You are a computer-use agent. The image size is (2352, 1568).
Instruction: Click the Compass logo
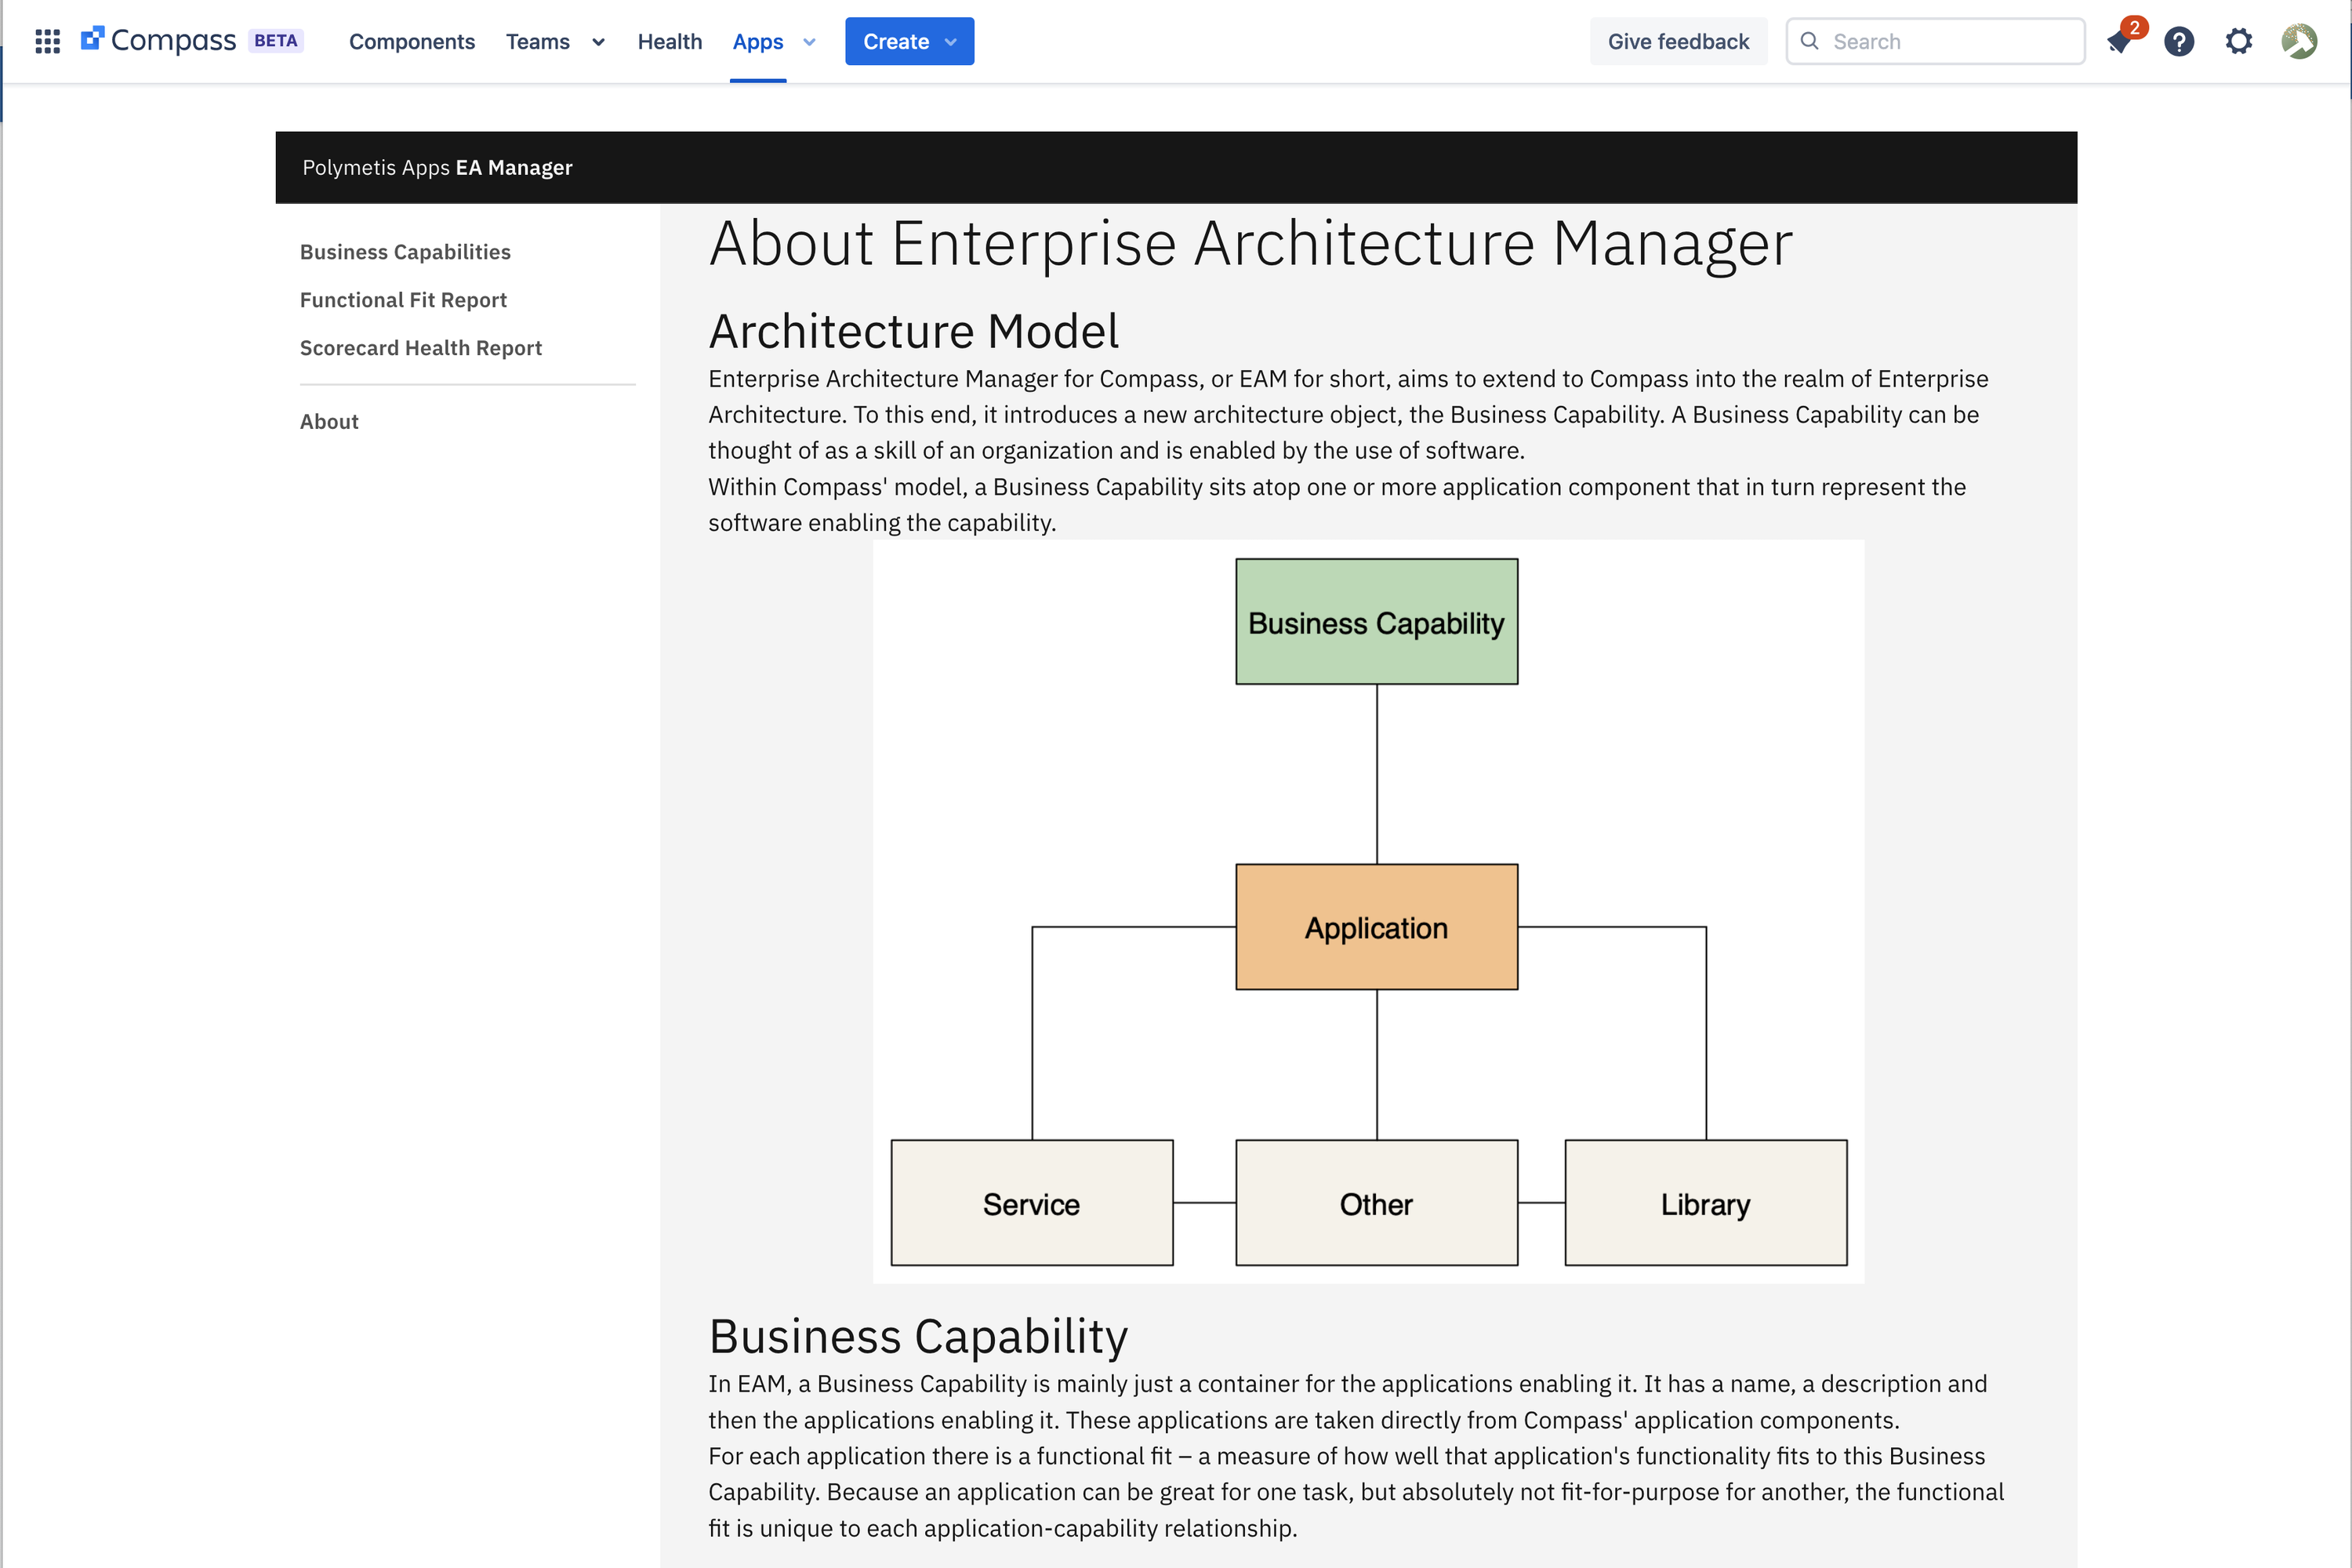click(159, 41)
